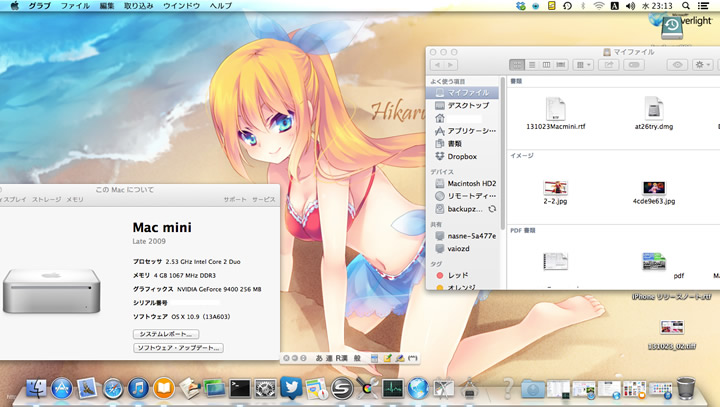Image resolution: width=720 pixels, height=407 pixels.
Task: Open the Wi-Fi status menu
Action: (598, 6)
